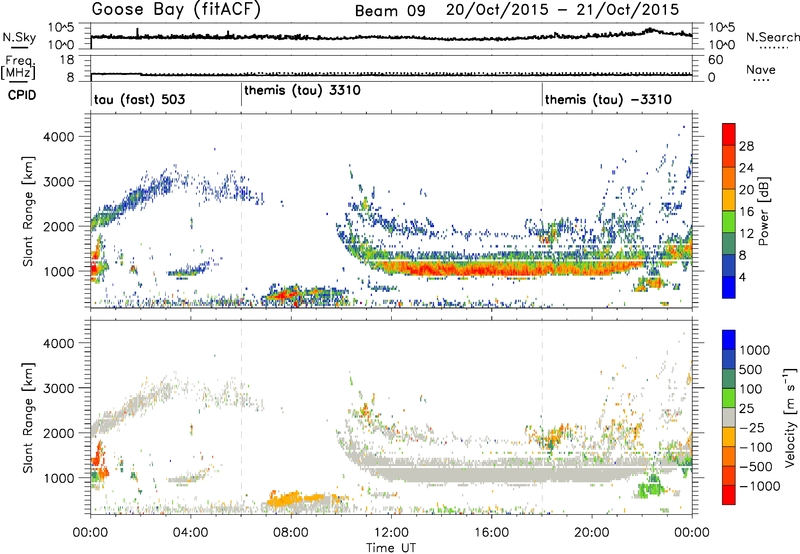Pick the blue 4–8 dB Power color segment

tap(729, 266)
